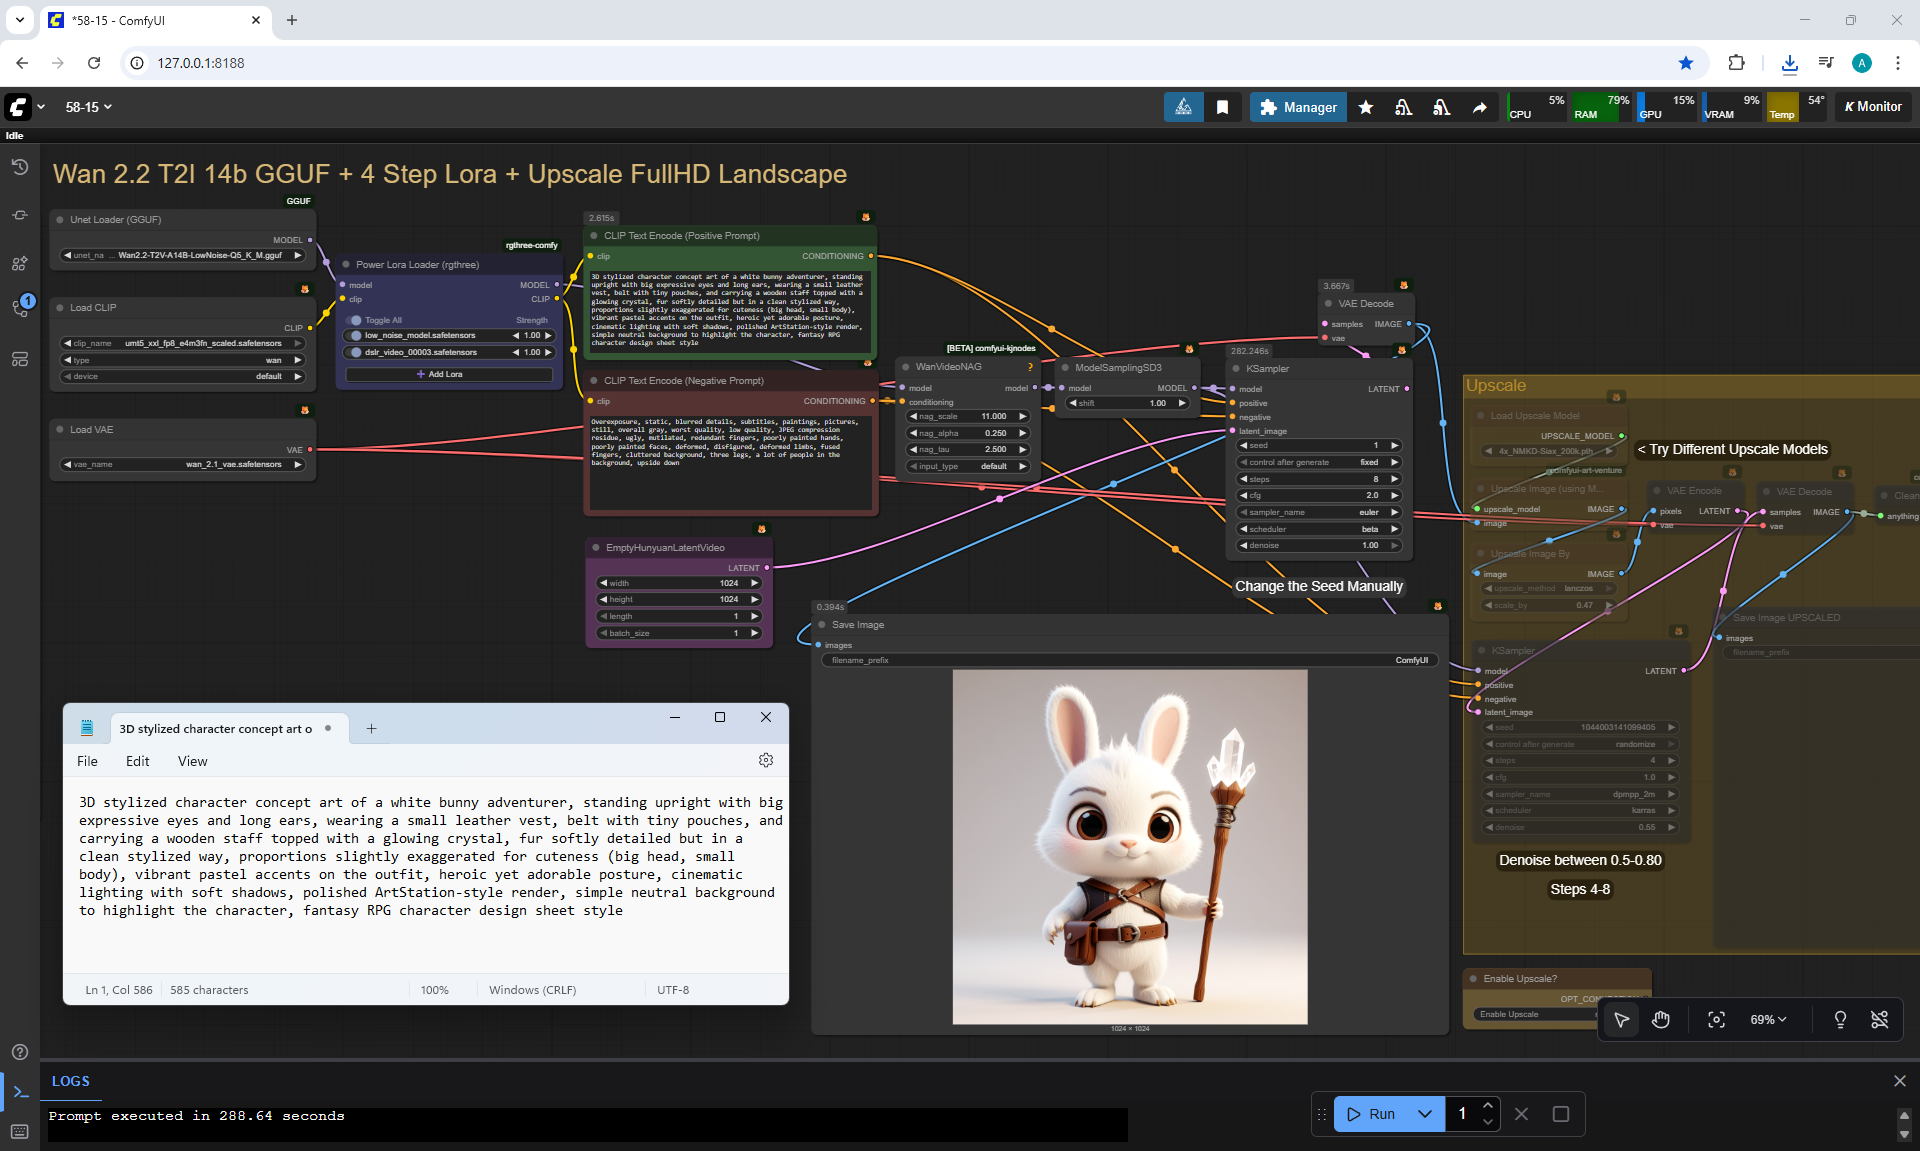Expand the Run button options arrow

point(1425,1114)
